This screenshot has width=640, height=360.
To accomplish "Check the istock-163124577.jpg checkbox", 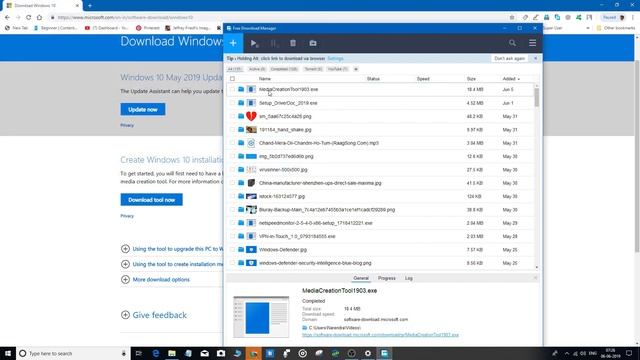I will [x=232, y=196].
